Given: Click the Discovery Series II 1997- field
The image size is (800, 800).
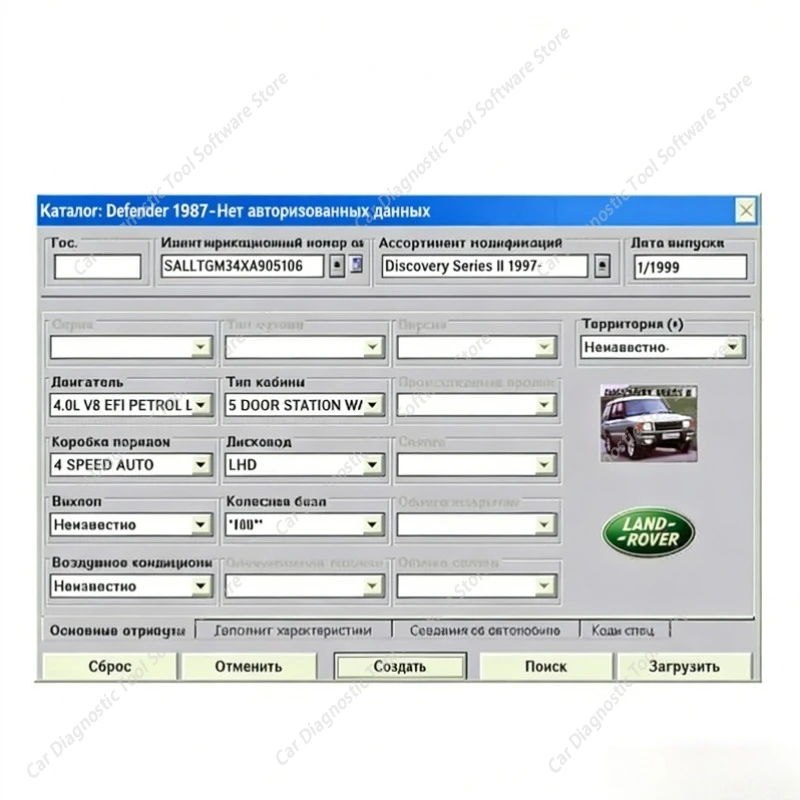Looking at the screenshot, I should pyautogui.click(x=485, y=266).
